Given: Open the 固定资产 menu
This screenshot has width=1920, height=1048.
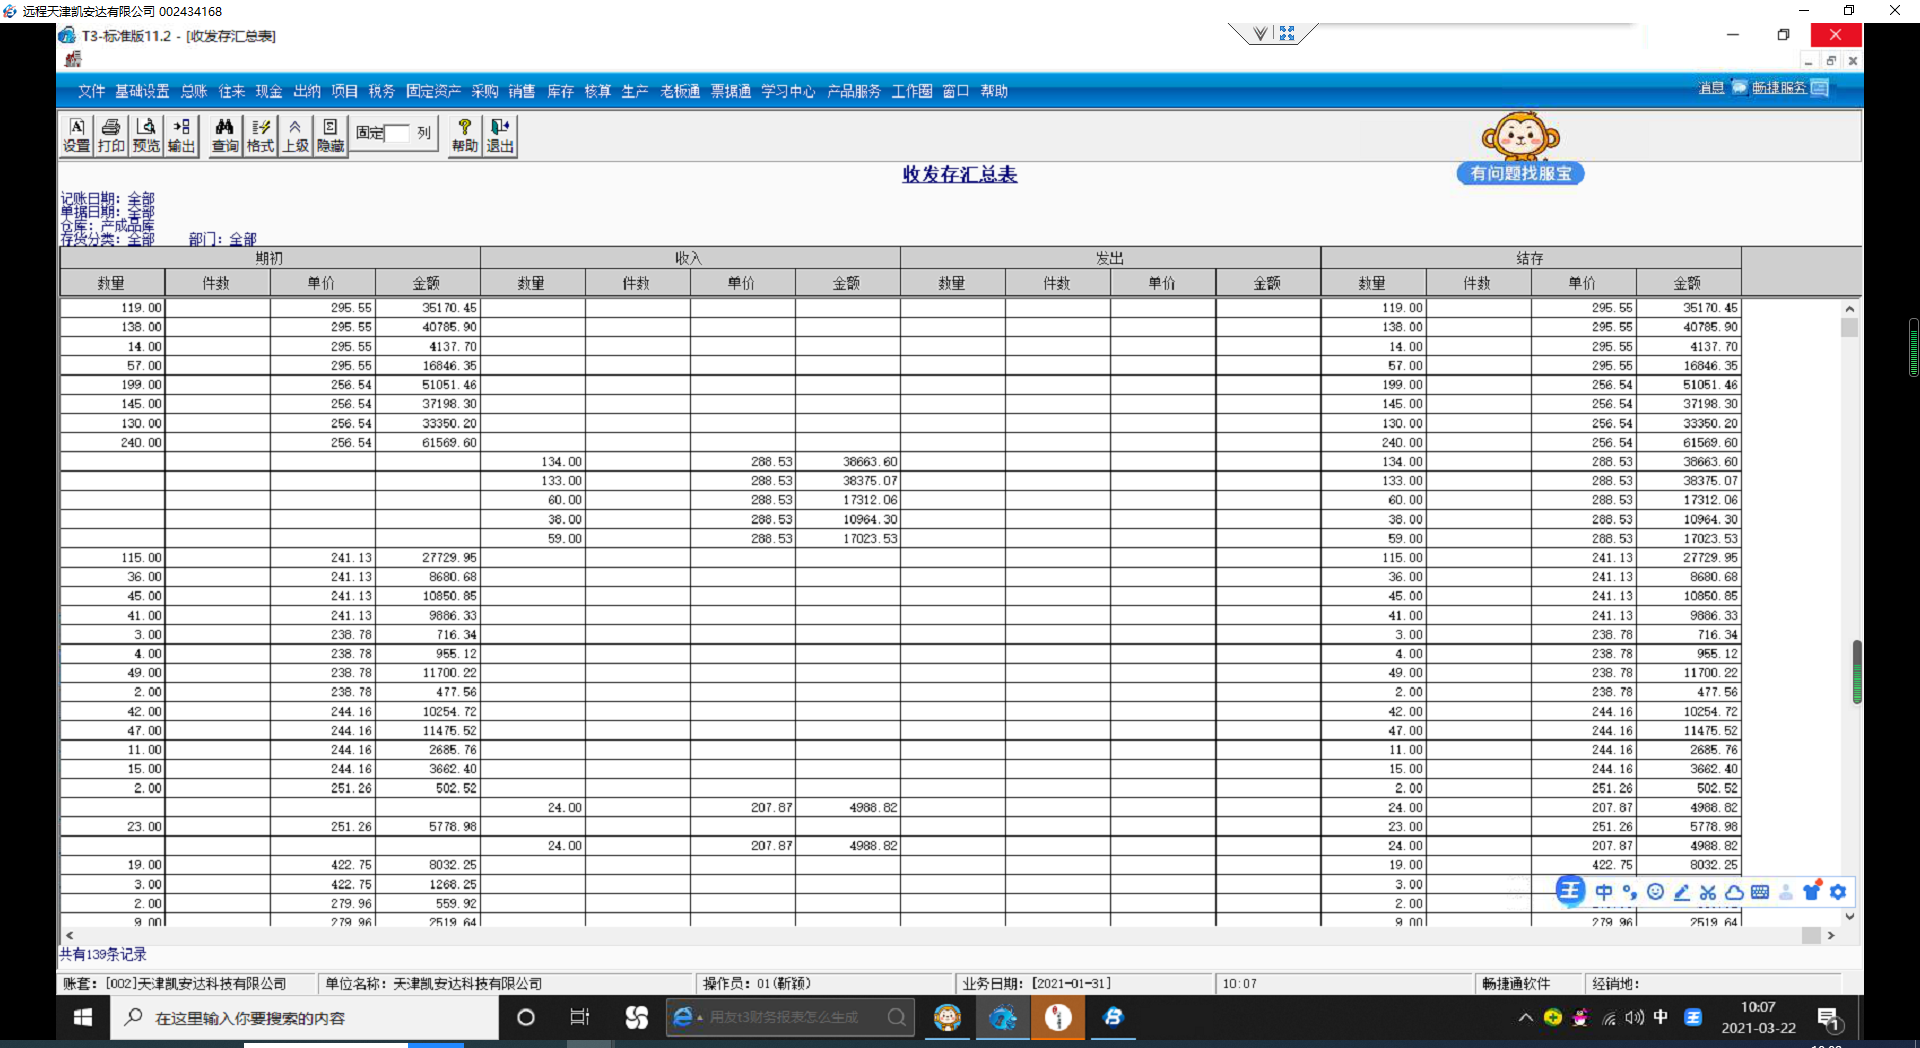Looking at the screenshot, I should point(433,91).
